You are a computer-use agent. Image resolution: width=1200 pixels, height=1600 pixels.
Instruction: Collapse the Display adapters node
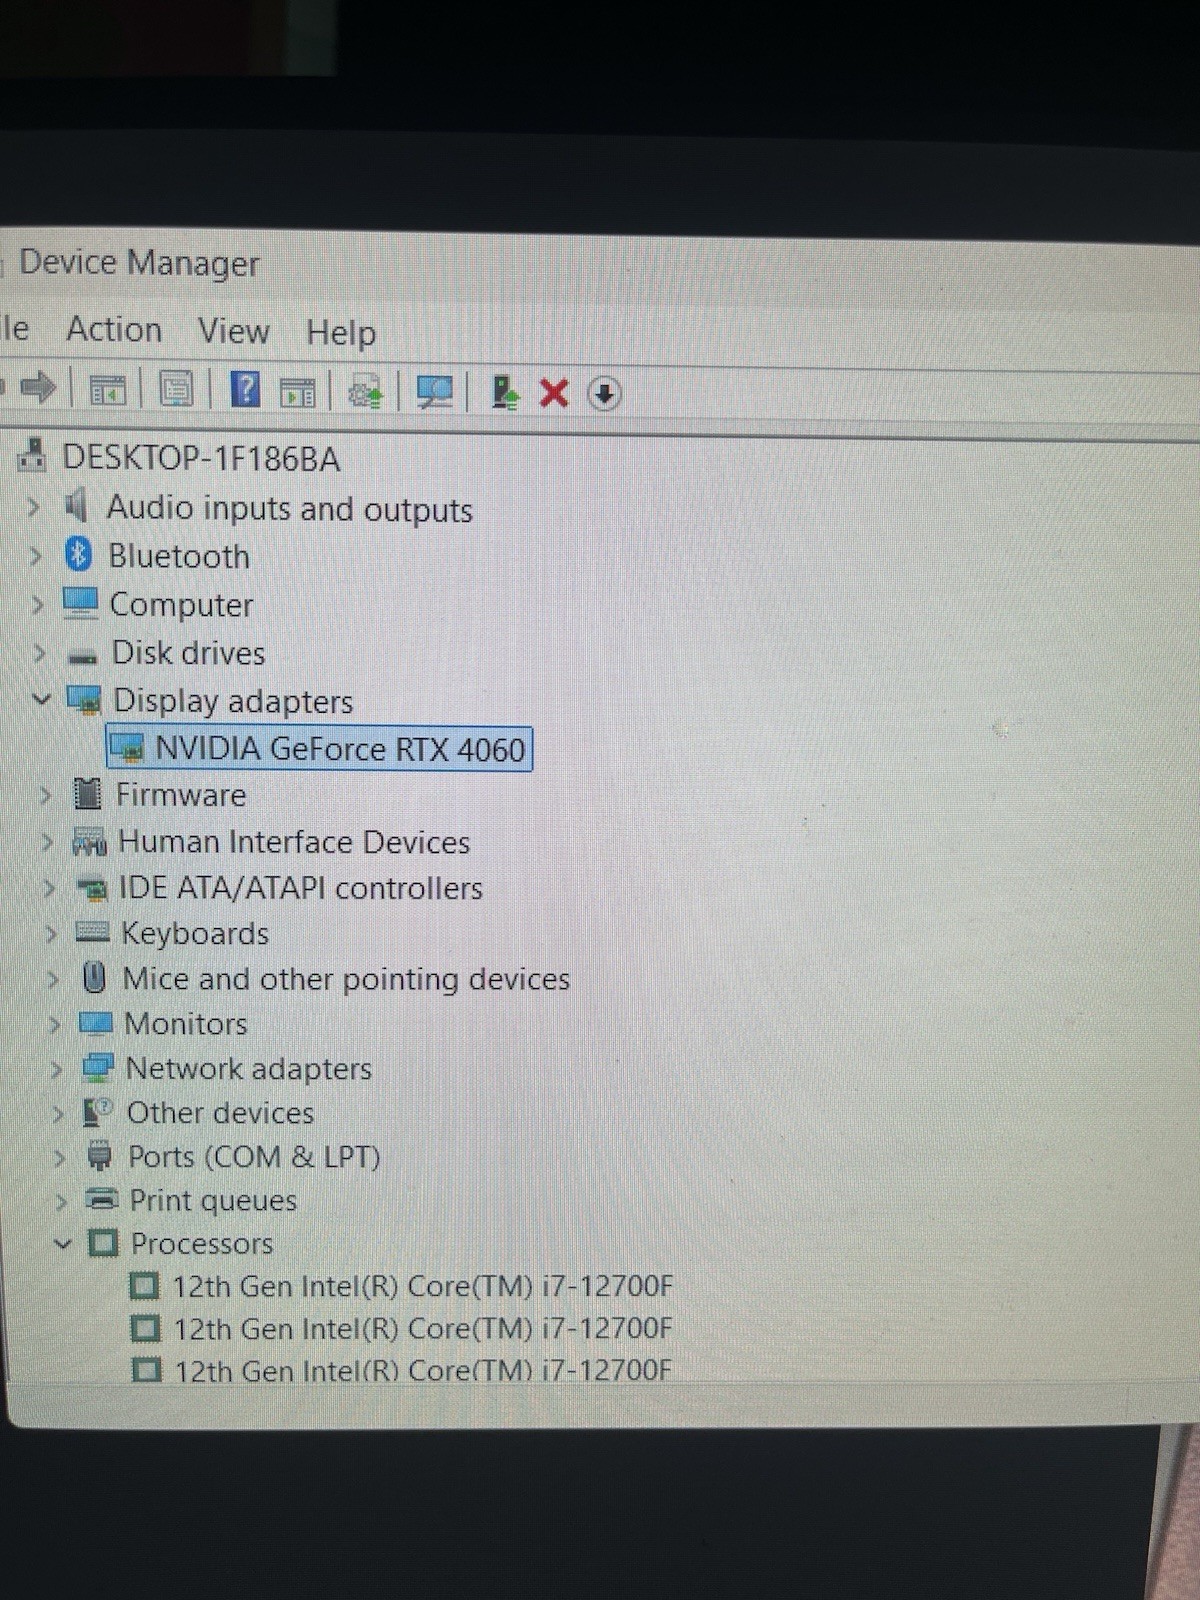click(42, 699)
